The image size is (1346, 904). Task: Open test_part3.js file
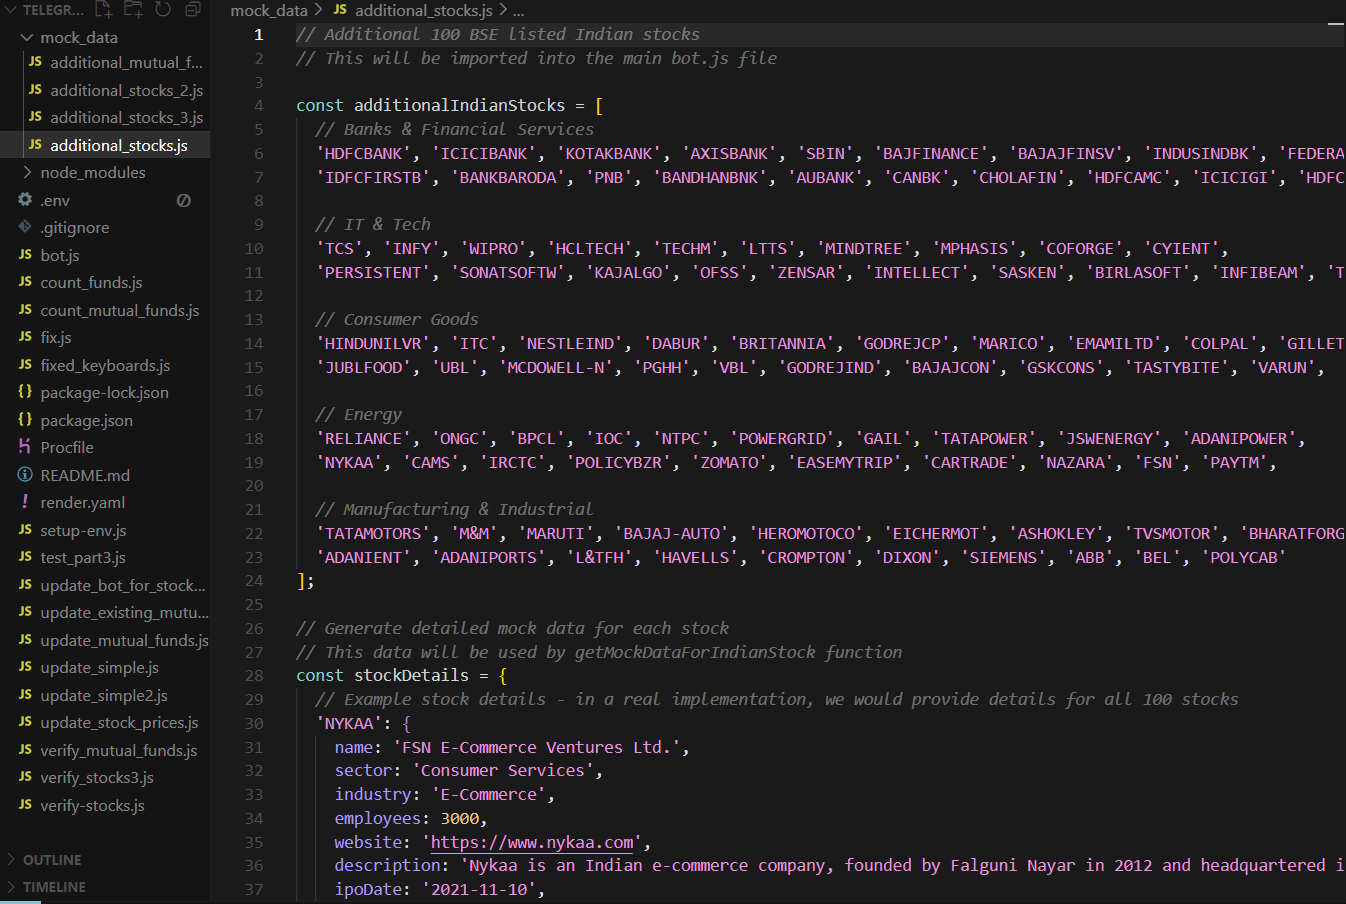pos(83,557)
